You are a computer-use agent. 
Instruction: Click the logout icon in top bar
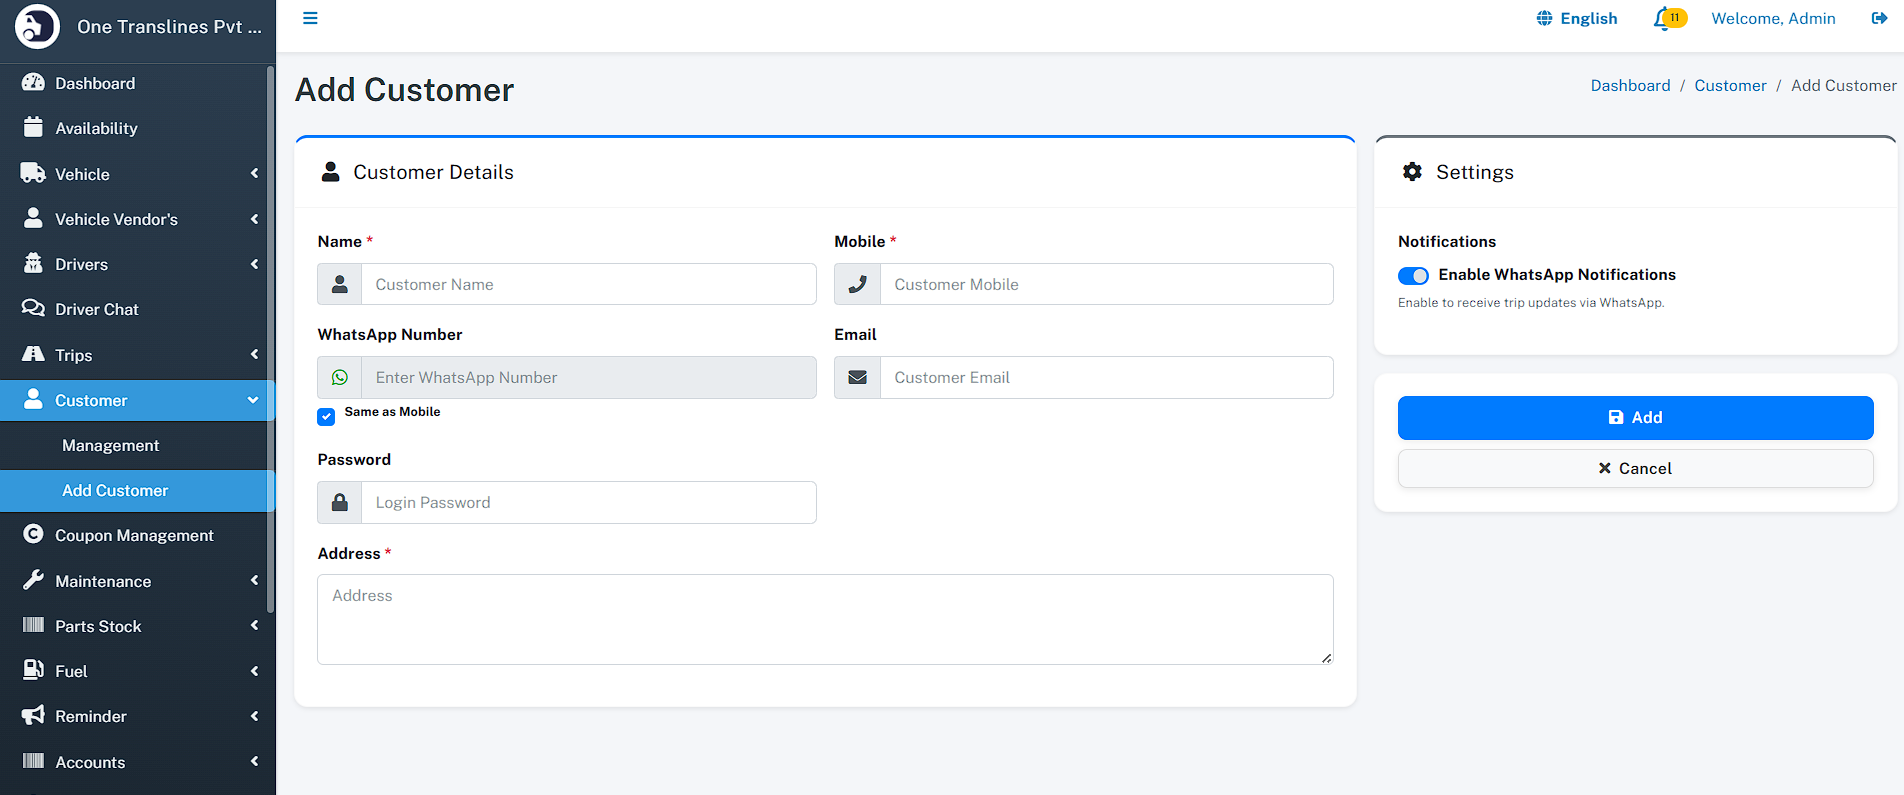[1879, 19]
